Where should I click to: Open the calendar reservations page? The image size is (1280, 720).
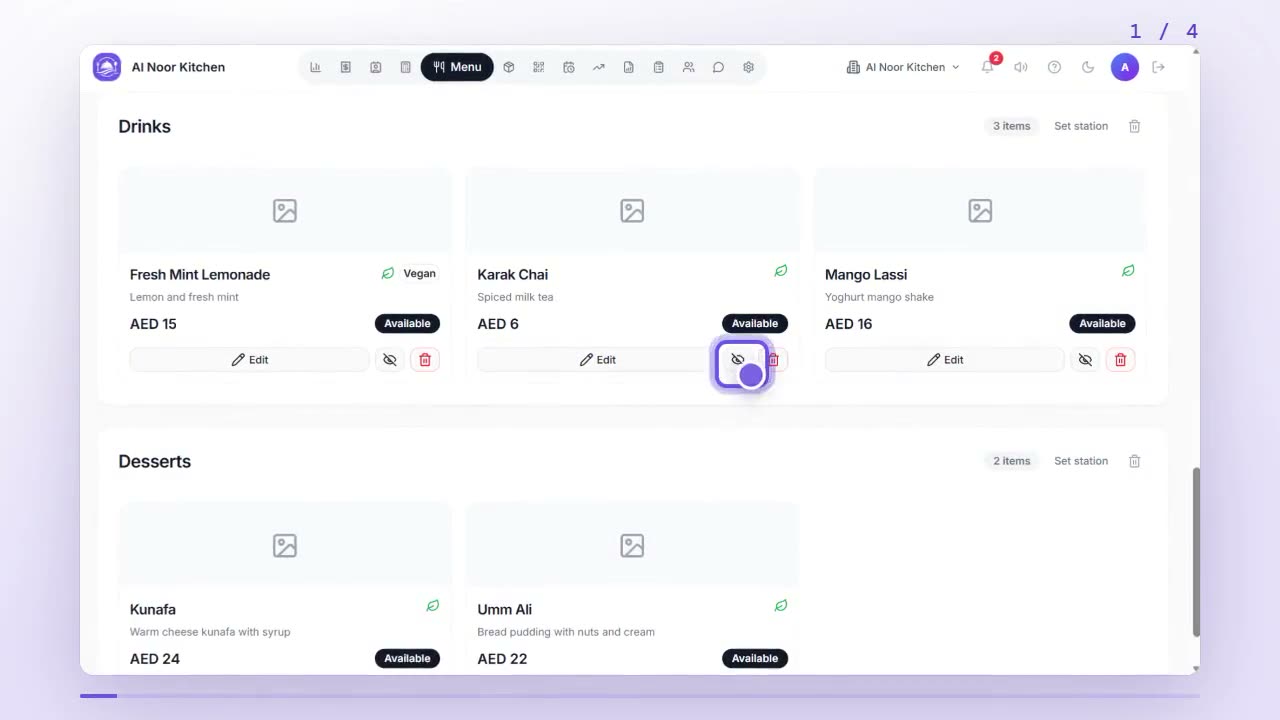pyautogui.click(x=568, y=67)
